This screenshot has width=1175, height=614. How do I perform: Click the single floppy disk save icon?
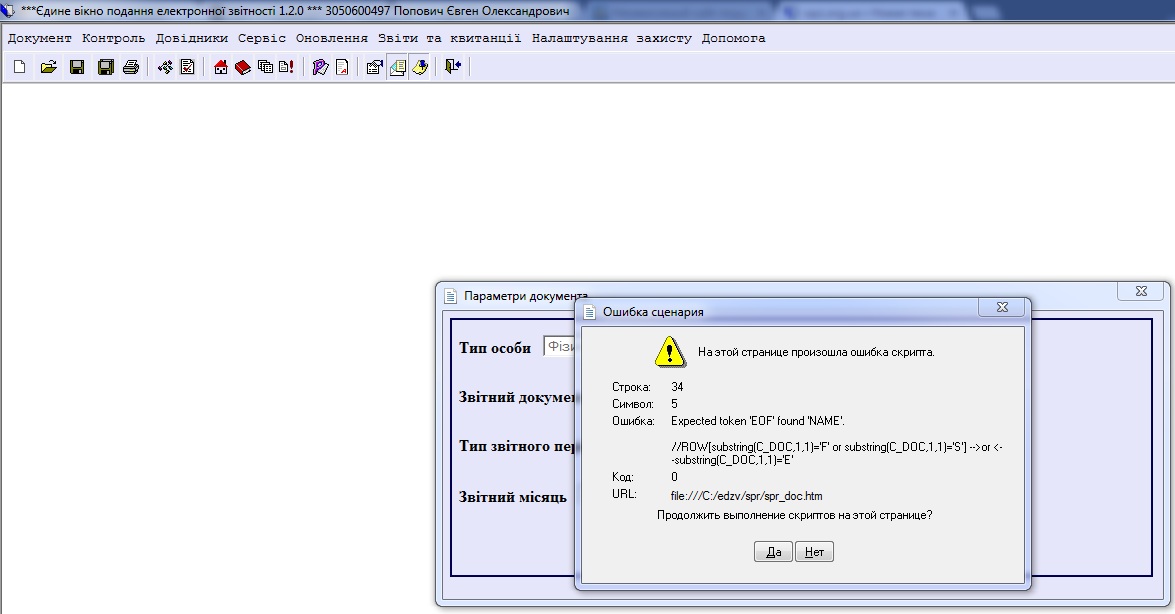point(76,67)
